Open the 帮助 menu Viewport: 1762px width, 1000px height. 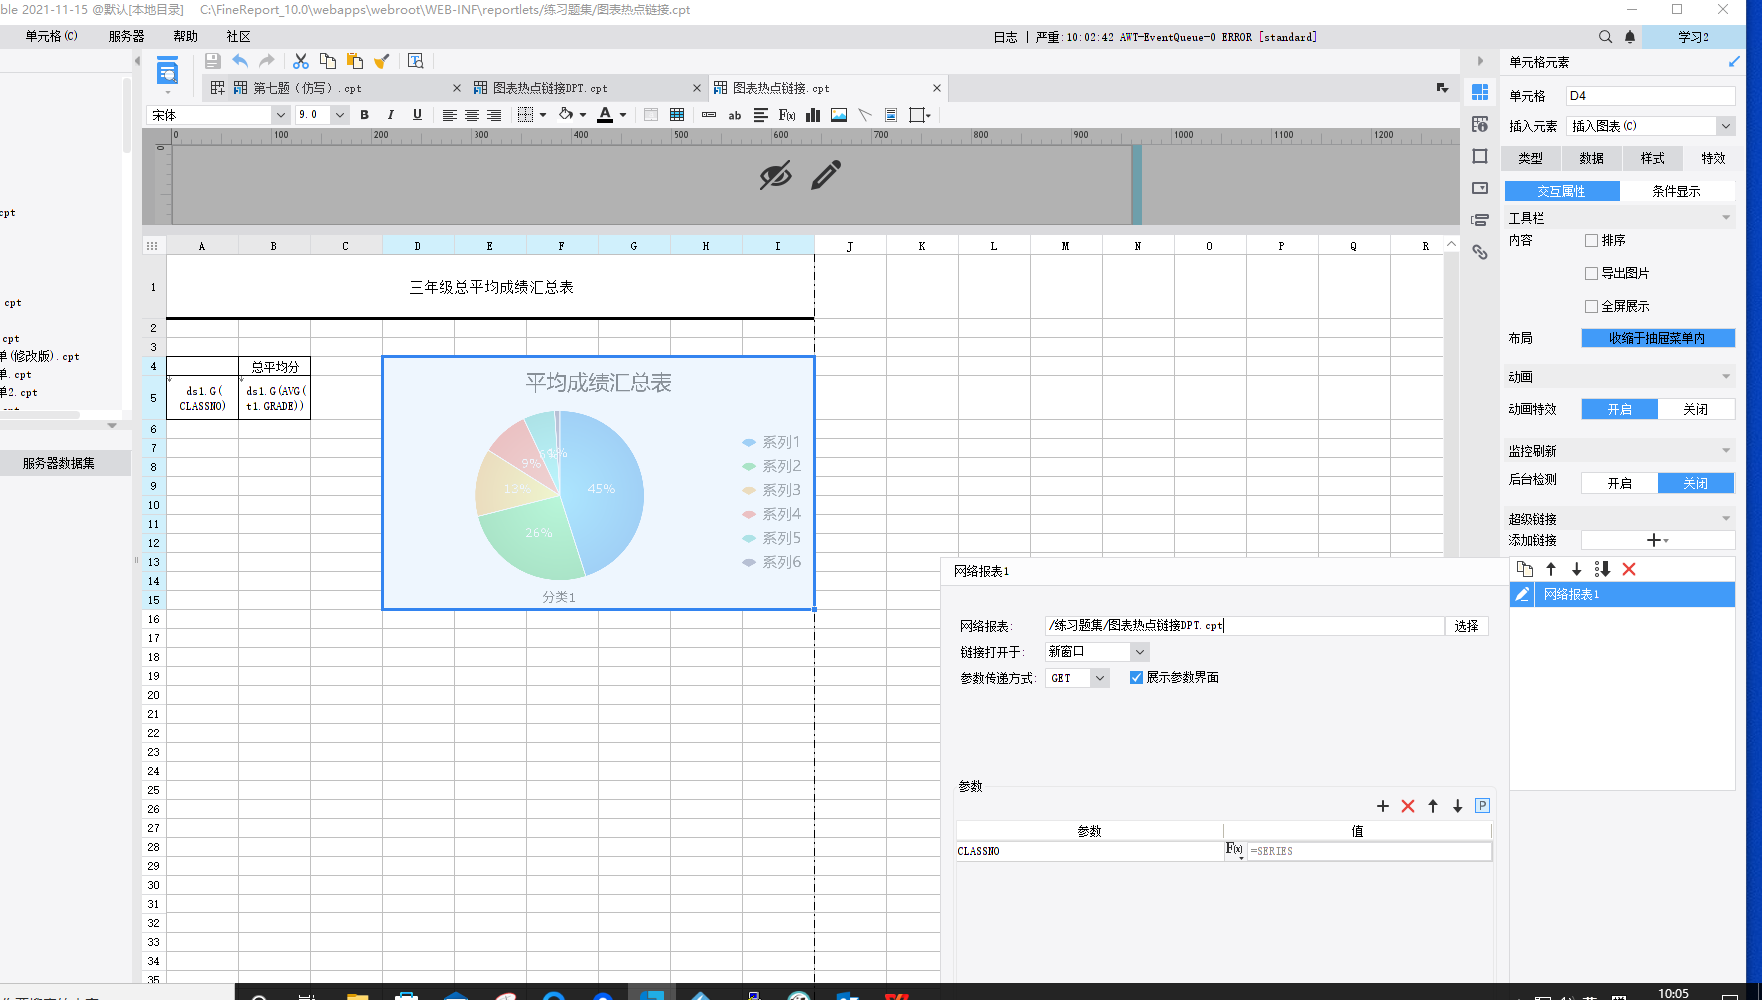pyautogui.click(x=185, y=36)
